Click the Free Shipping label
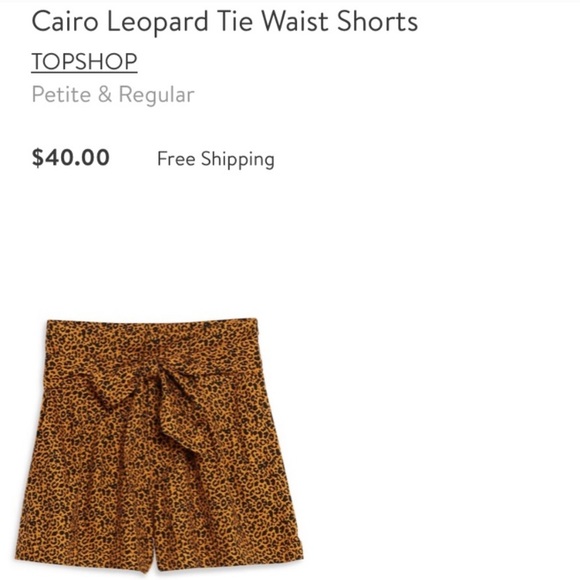Screen dimensions: 580x580 (x=216, y=159)
